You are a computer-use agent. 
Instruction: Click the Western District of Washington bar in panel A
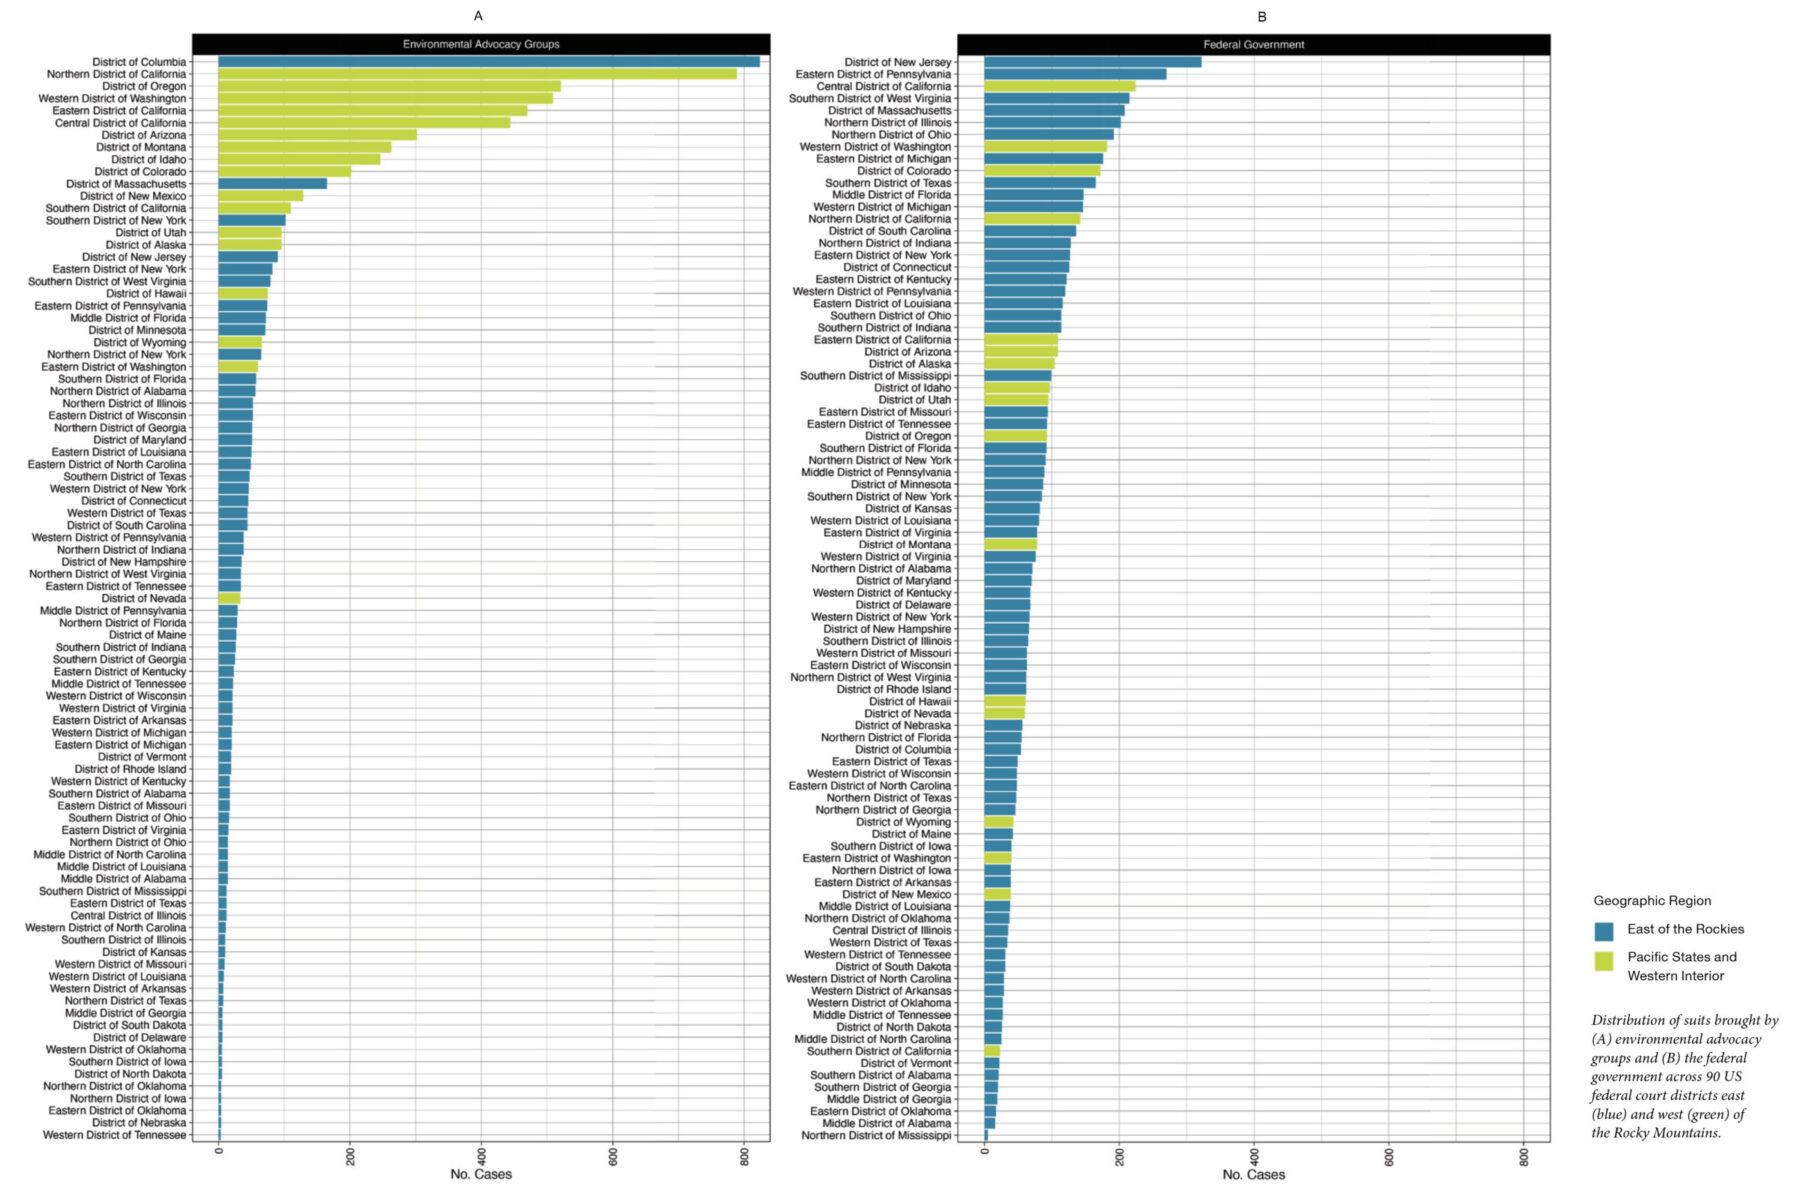pos(385,98)
